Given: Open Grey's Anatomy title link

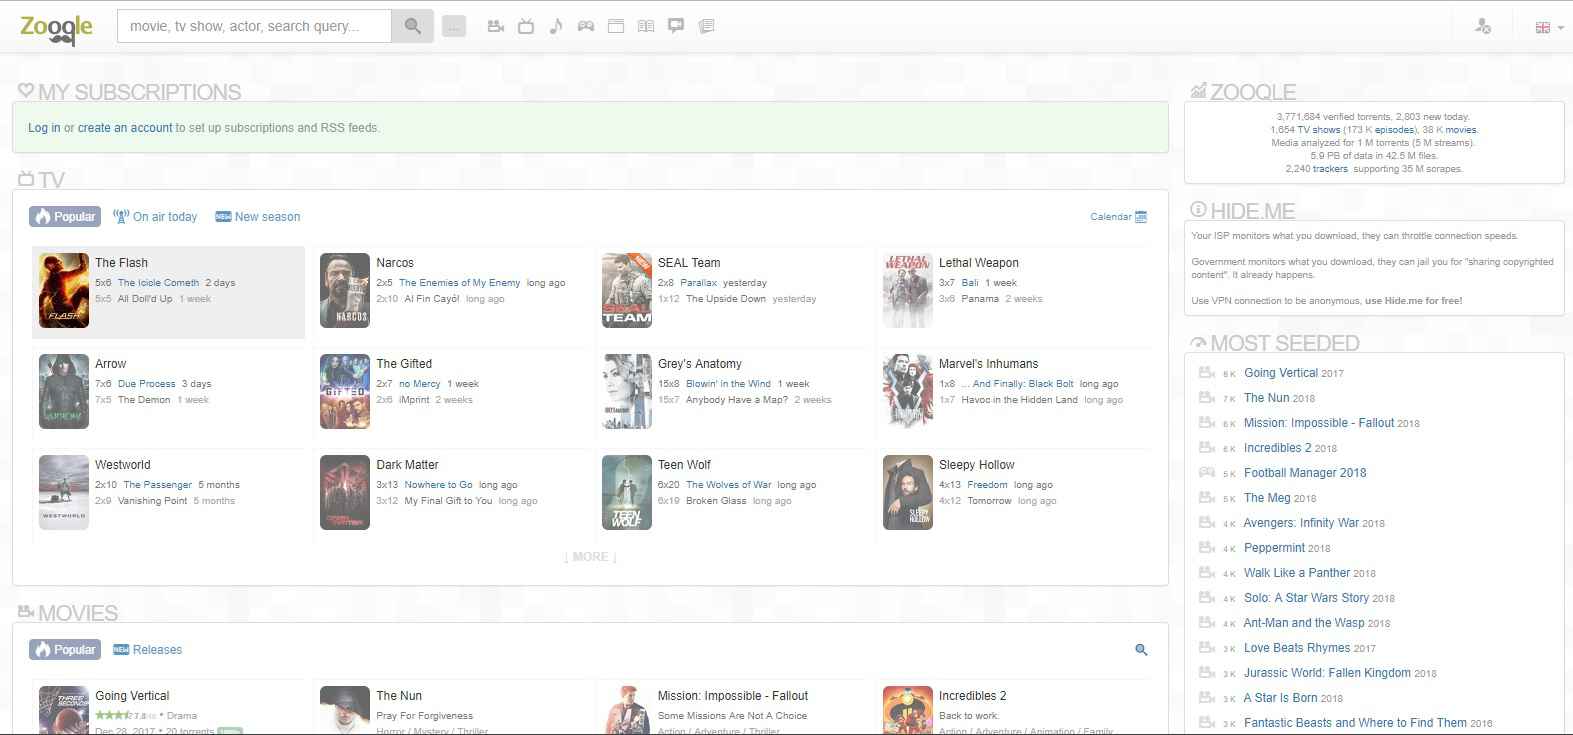Looking at the screenshot, I should [700, 364].
